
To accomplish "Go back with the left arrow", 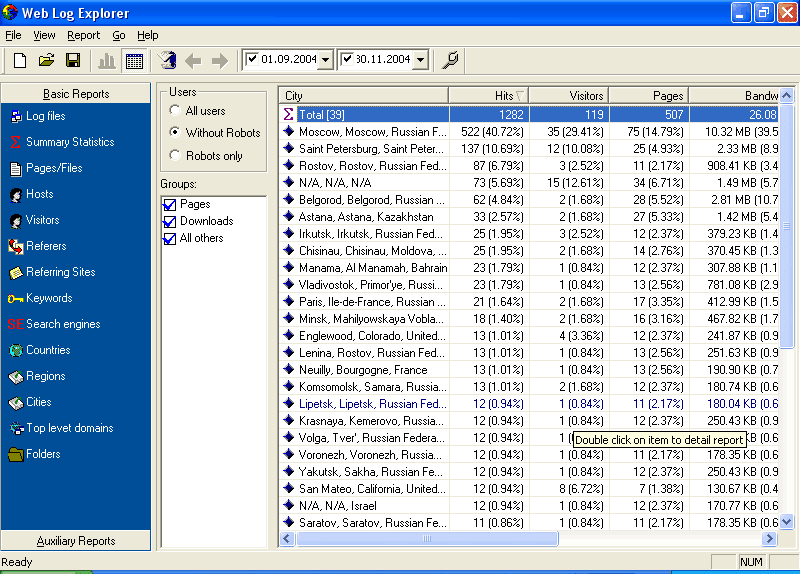I will click(x=193, y=61).
